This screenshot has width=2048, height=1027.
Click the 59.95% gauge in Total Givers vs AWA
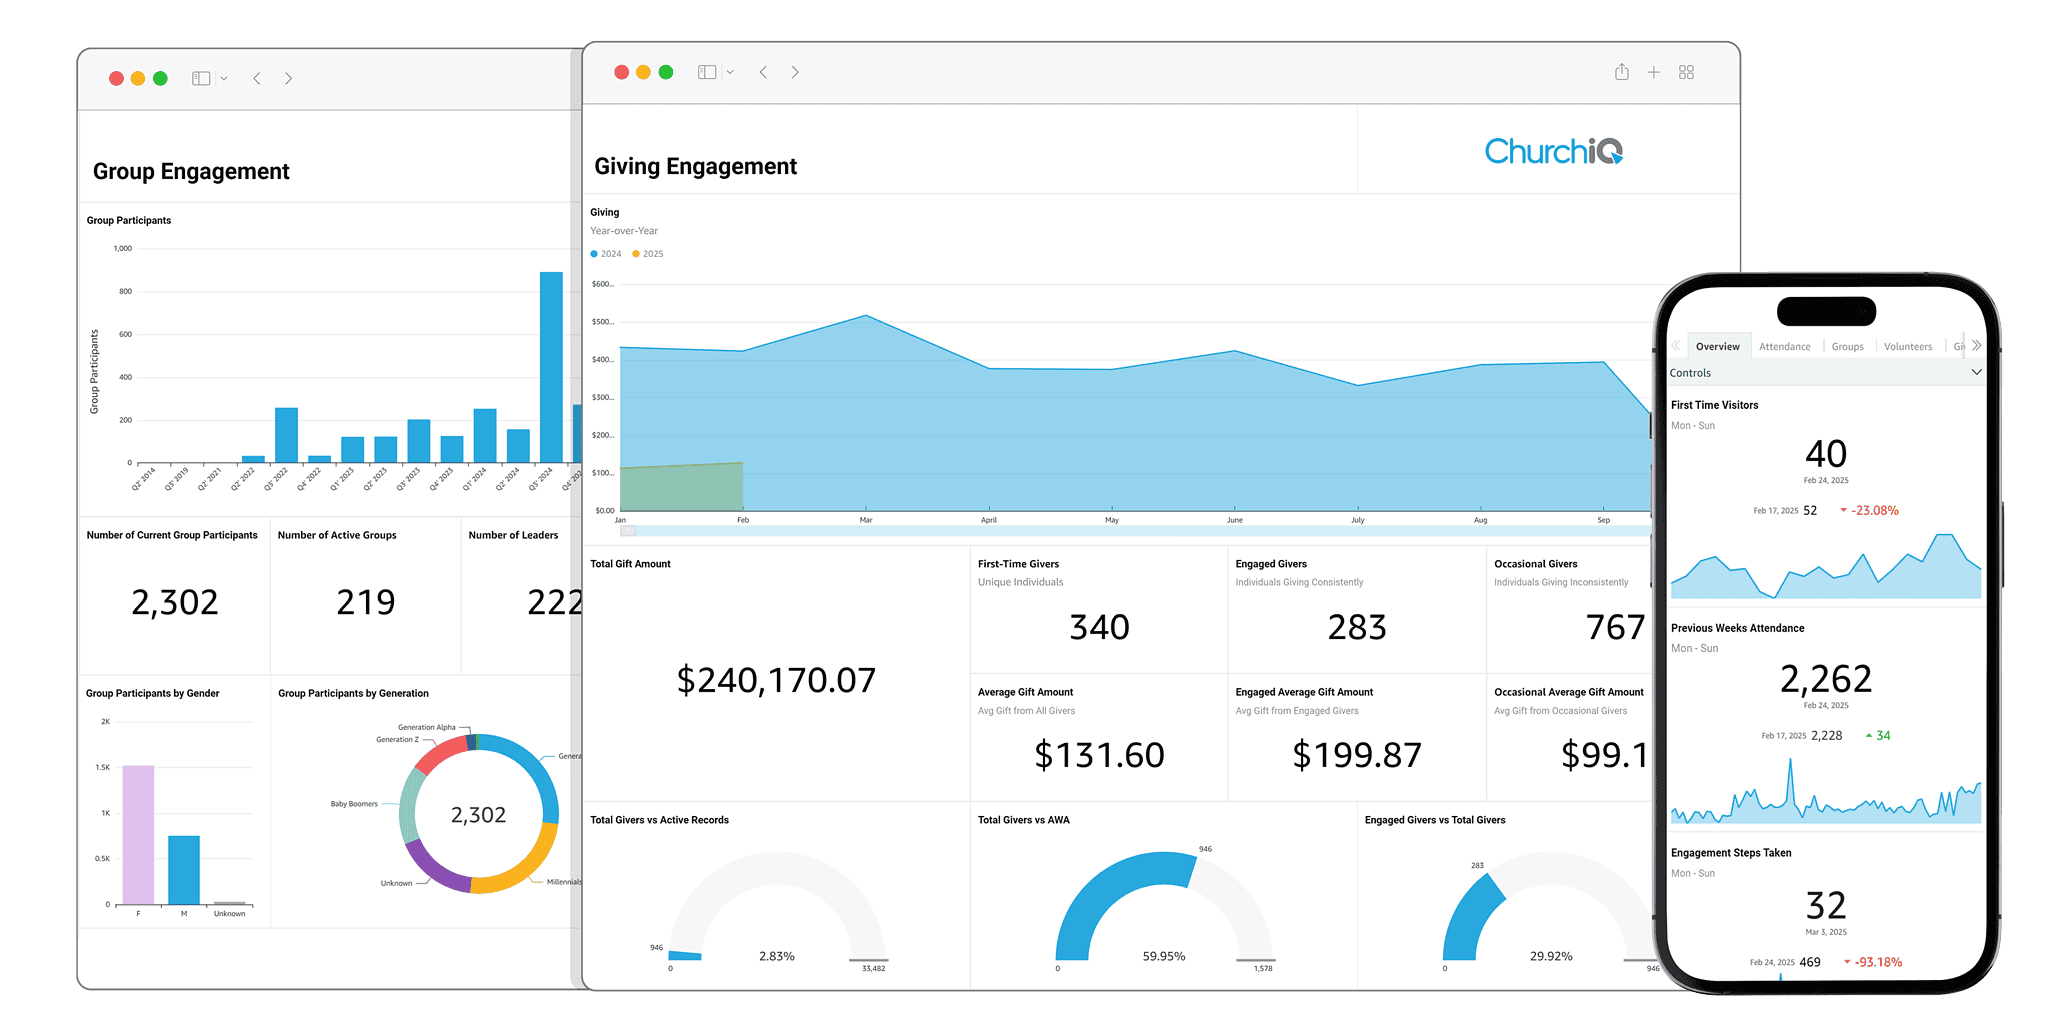(x=1164, y=956)
